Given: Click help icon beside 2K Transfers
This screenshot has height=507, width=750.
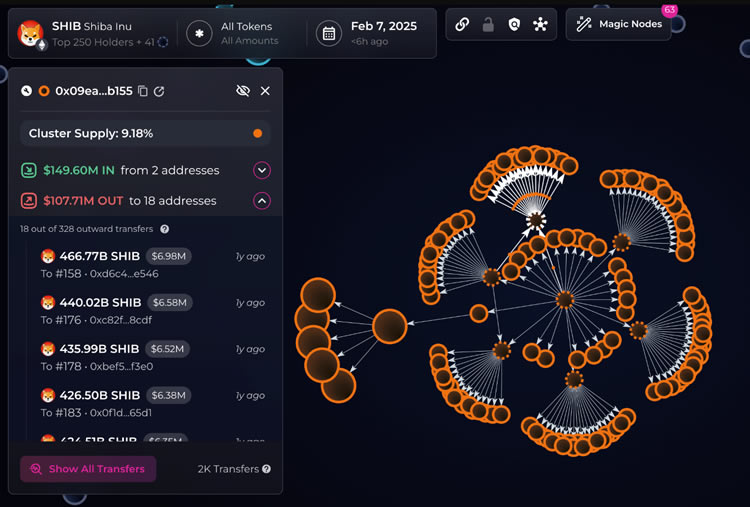Looking at the screenshot, I should pyautogui.click(x=266, y=469).
